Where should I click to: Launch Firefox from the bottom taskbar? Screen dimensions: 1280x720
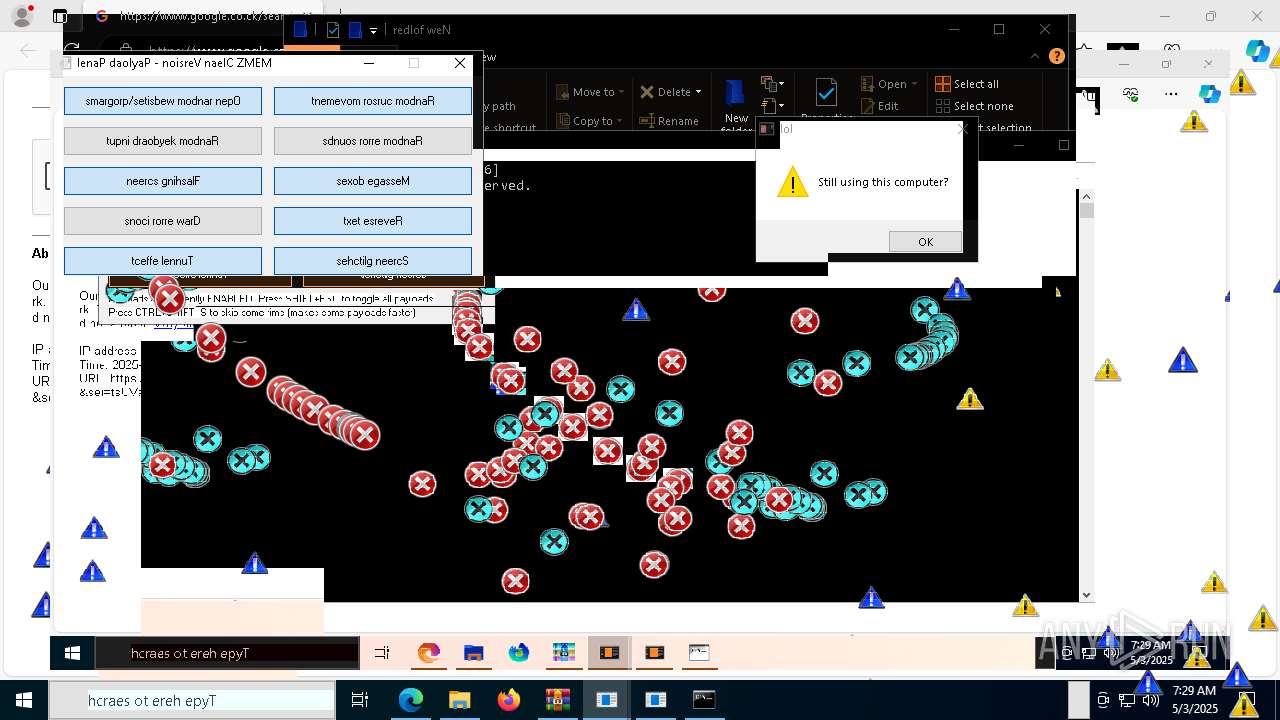coord(508,700)
